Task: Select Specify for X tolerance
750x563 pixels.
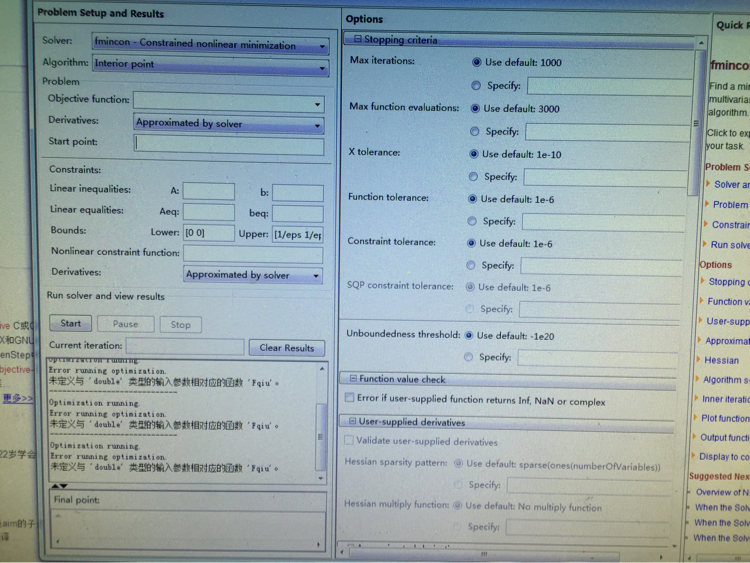Action: tap(473, 177)
